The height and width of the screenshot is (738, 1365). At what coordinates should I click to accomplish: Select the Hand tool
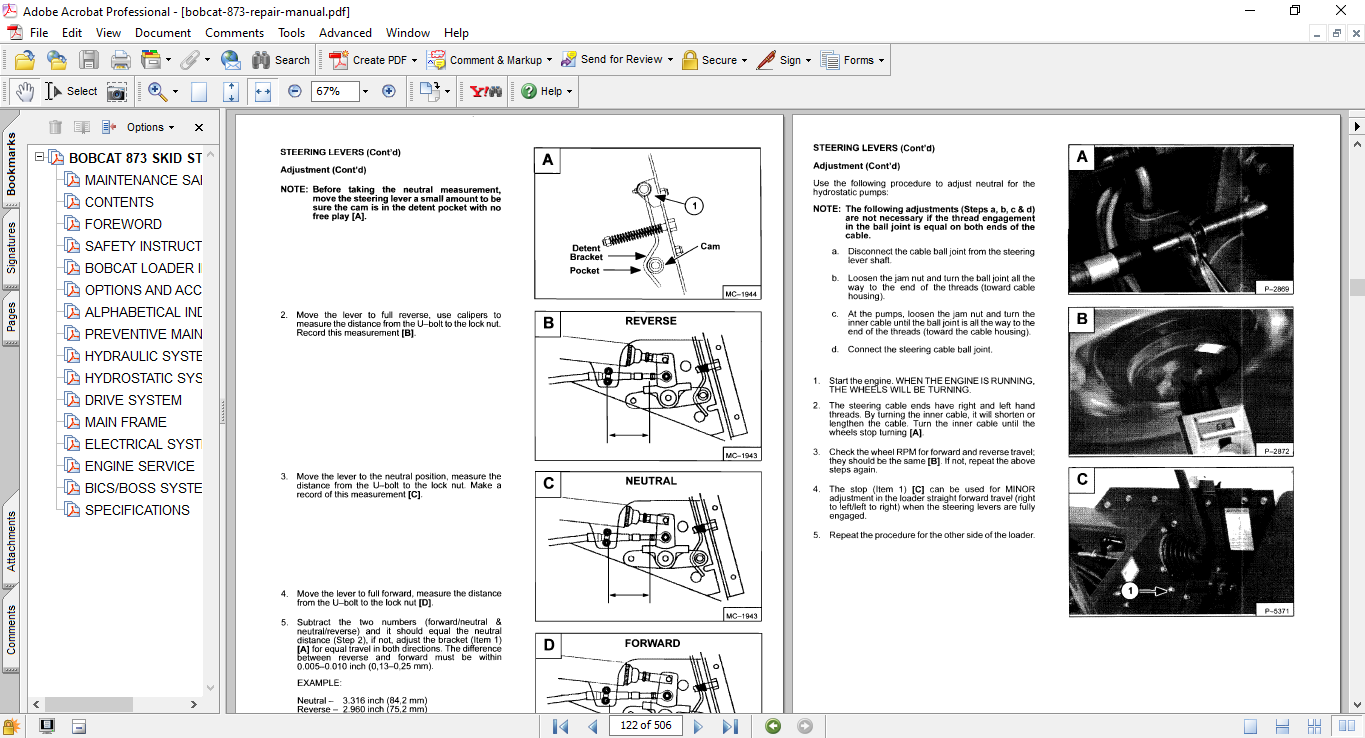point(24,91)
